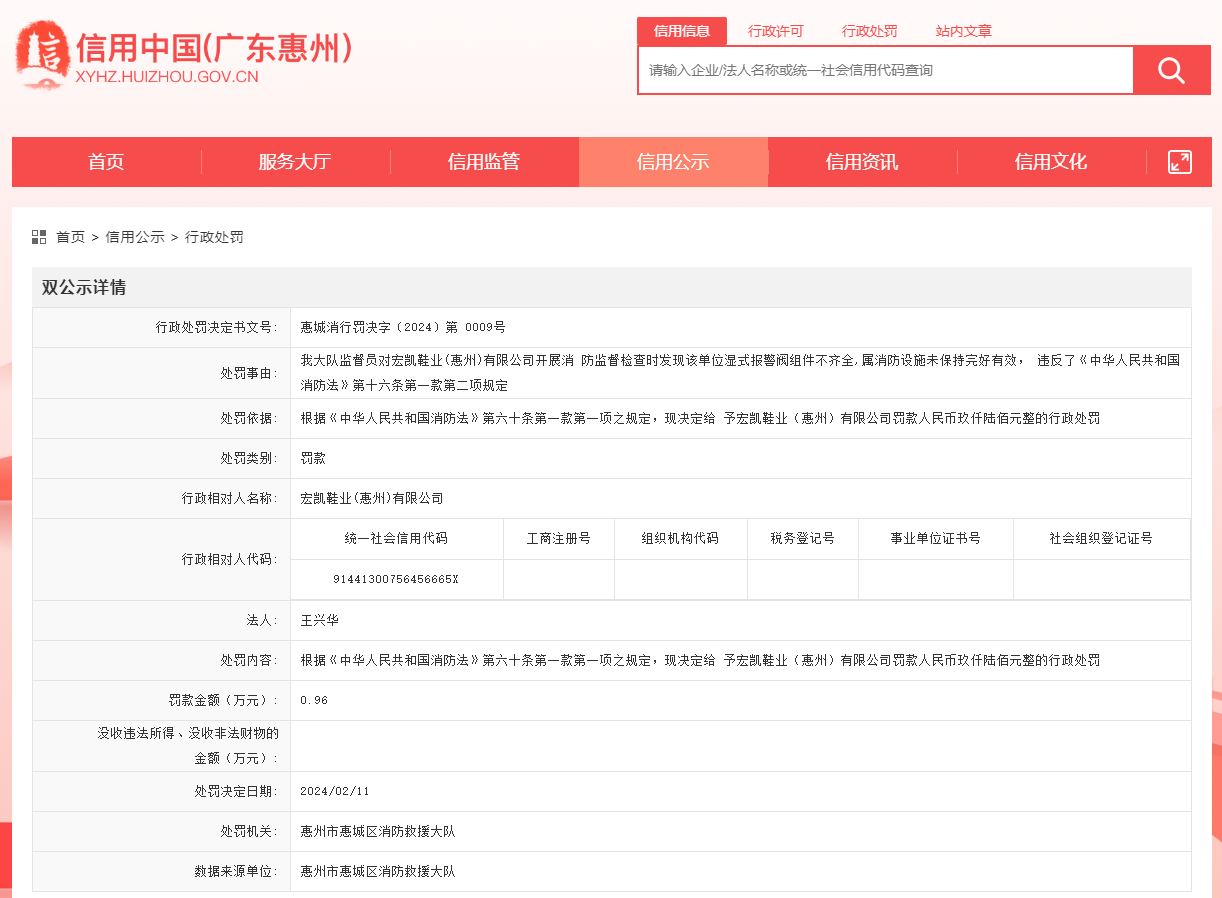Click the site title 信用中国(广东惠州)
Viewport: 1222px width, 898px height.
point(214,47)
